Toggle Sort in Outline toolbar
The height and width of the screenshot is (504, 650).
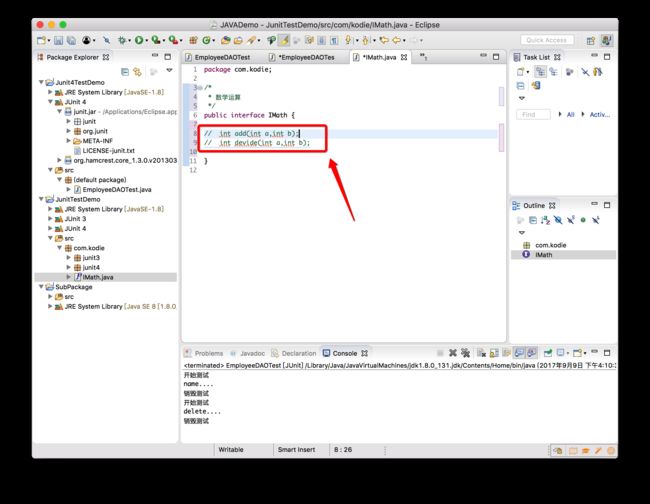click(545, 220)
